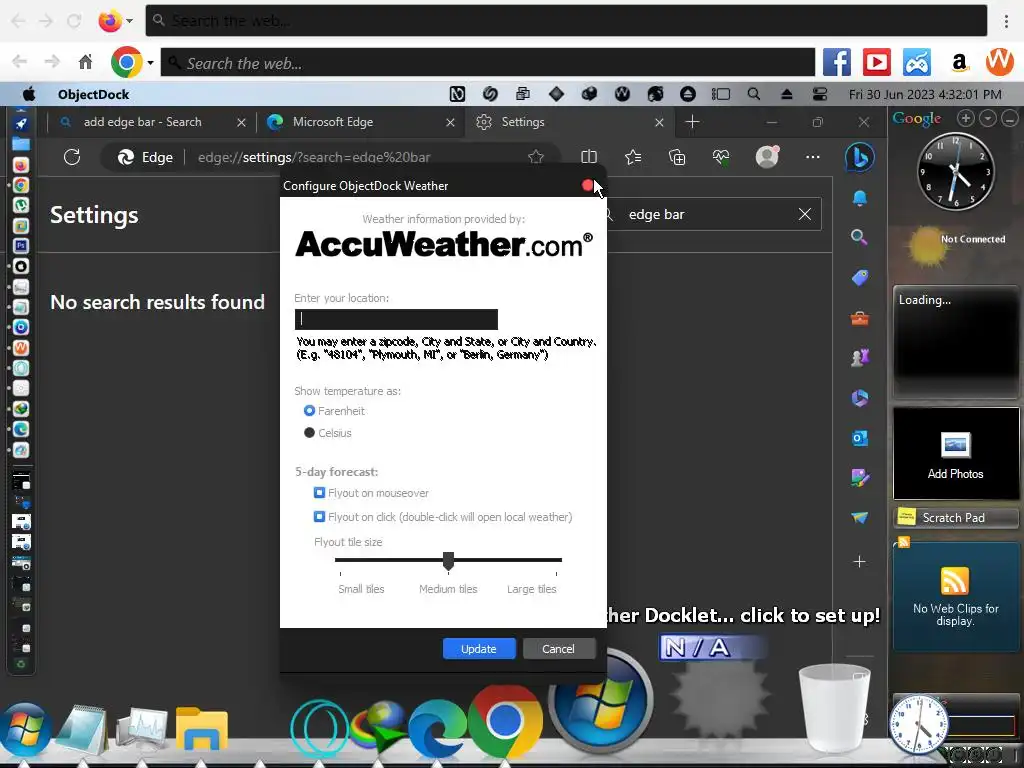The image size is (1024, 768).
Task: Open tools briefcase icon in Edge sidebar
Action: [x=859, y=318]
